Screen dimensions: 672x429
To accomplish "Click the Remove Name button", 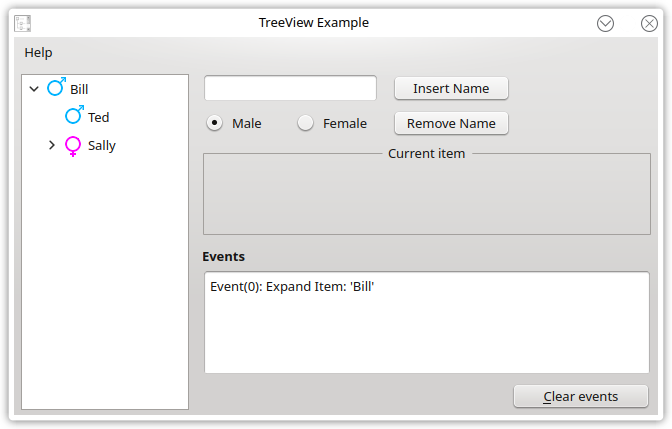I will pyautogui.click(x=451, y=123).
